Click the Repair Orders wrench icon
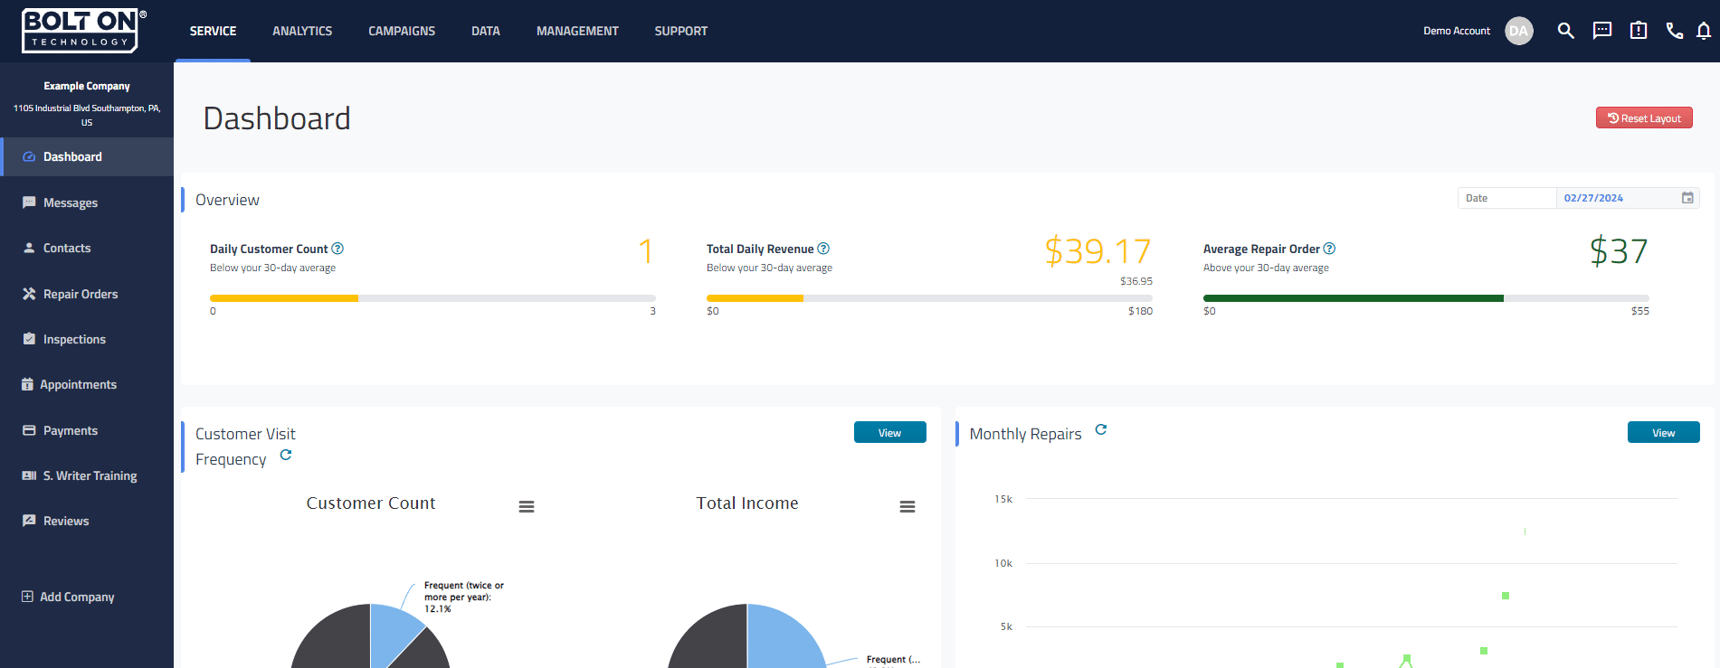 [29, 294]
